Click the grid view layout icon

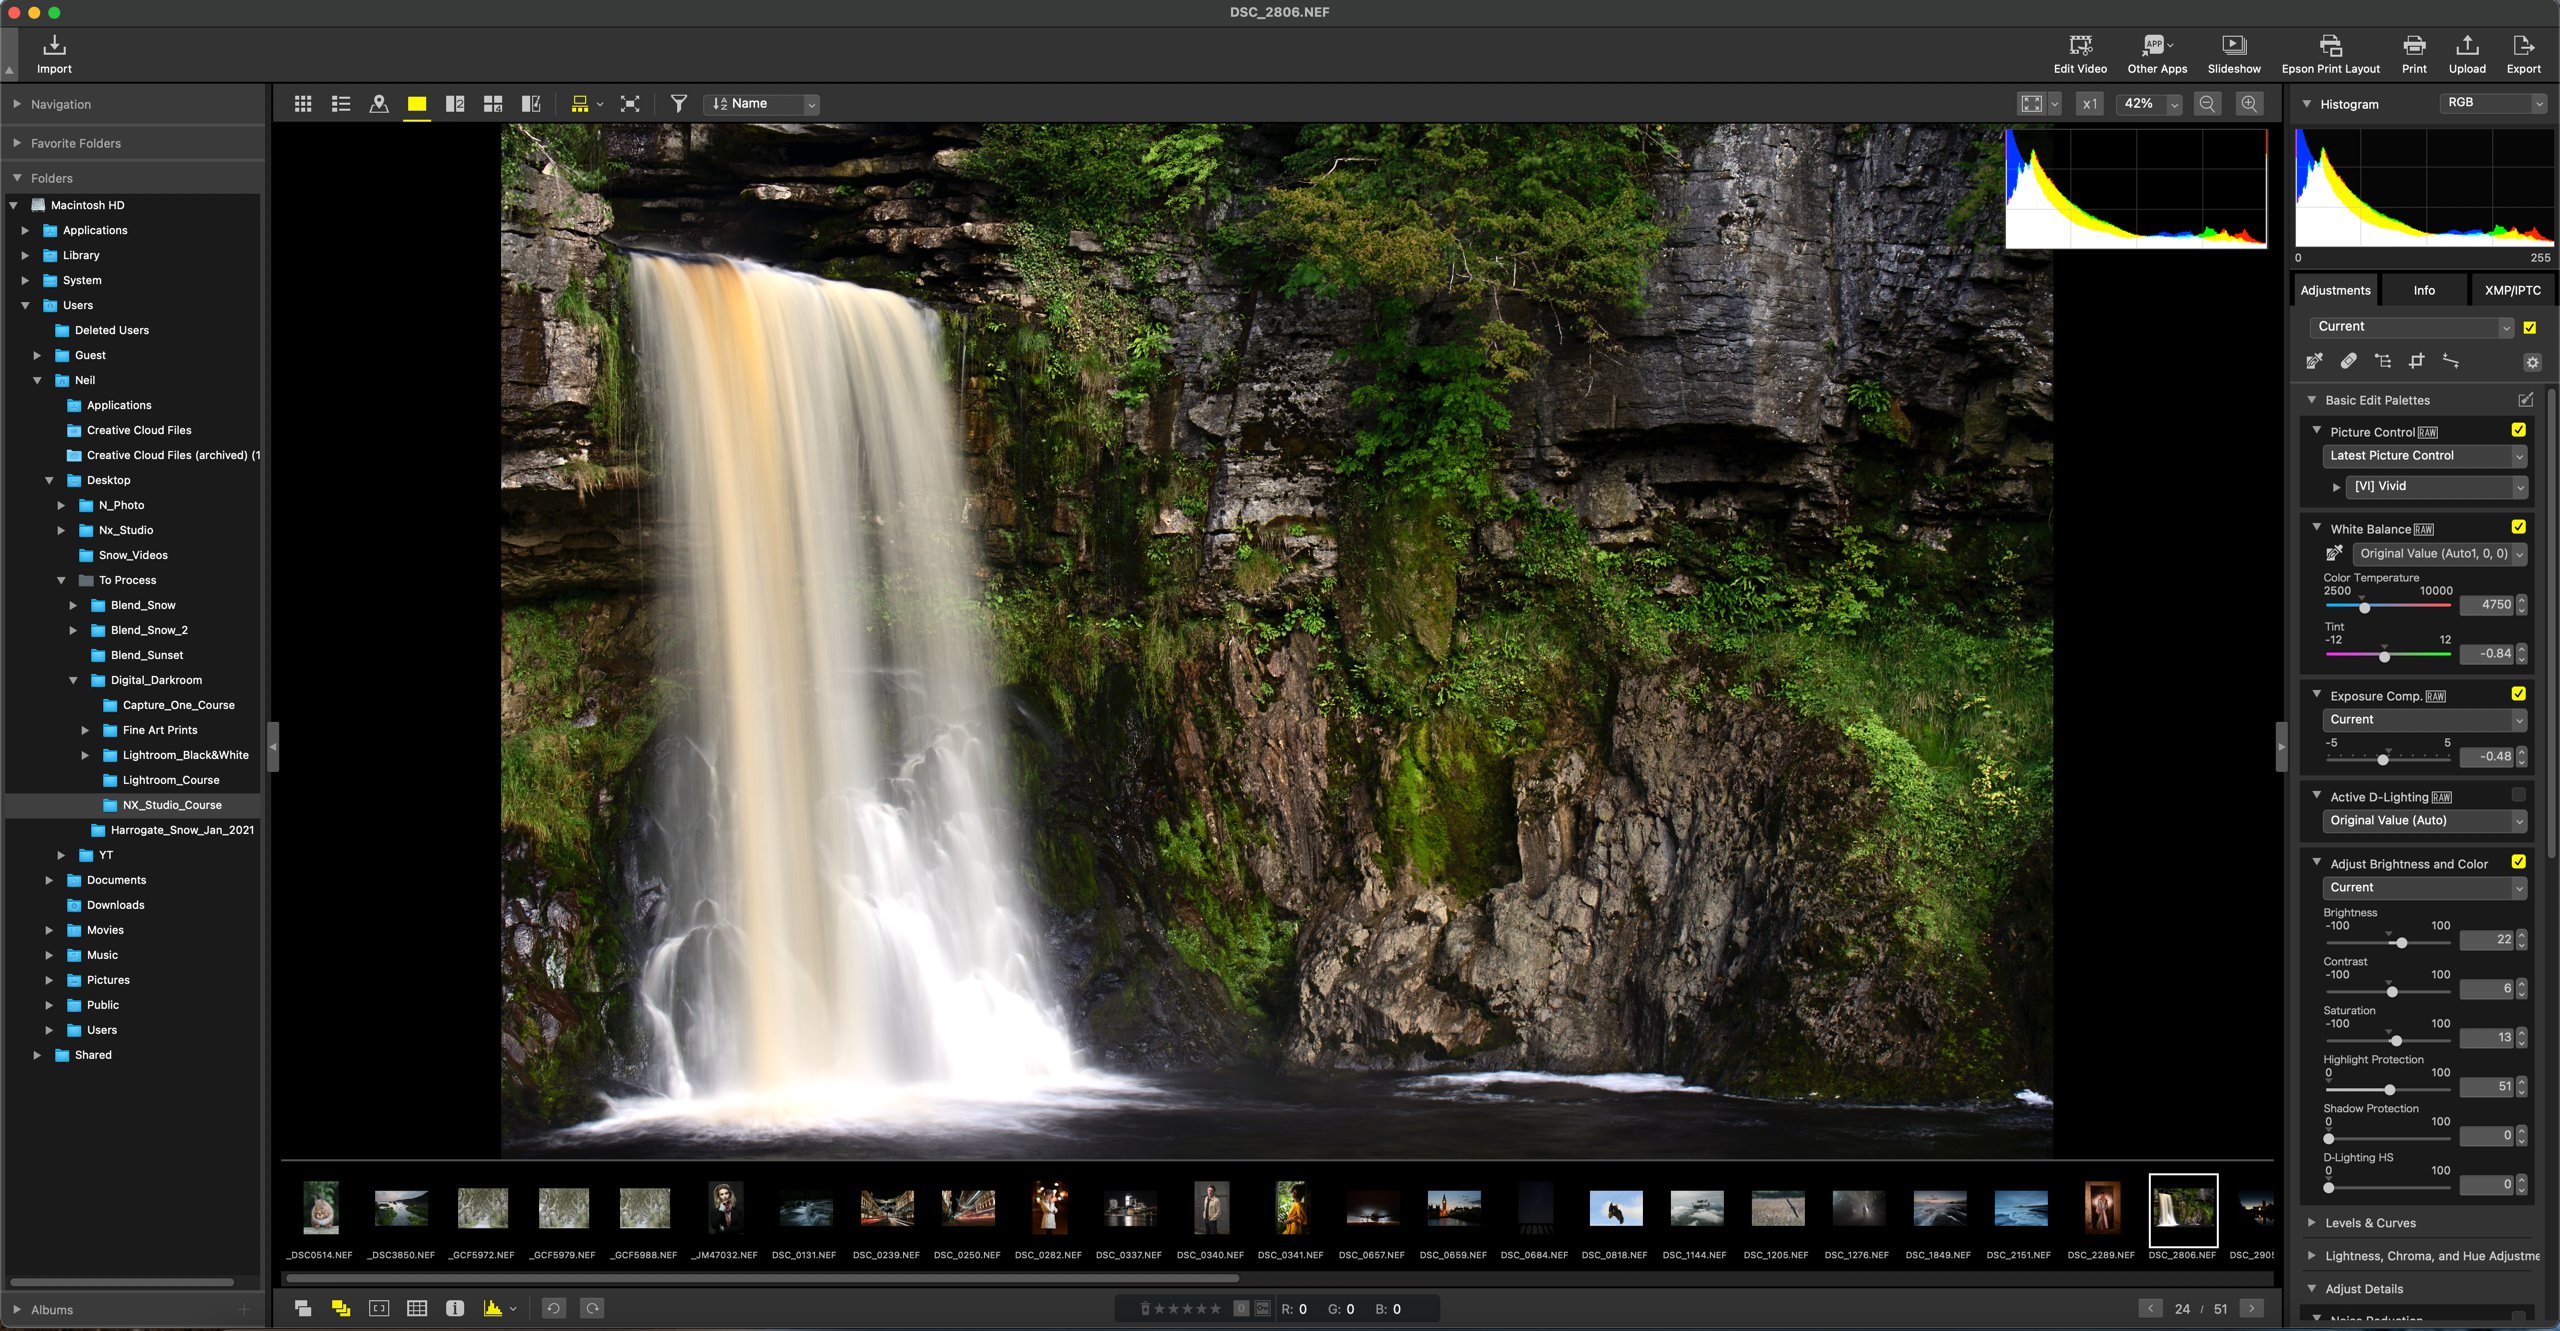[x=301, y=105]
